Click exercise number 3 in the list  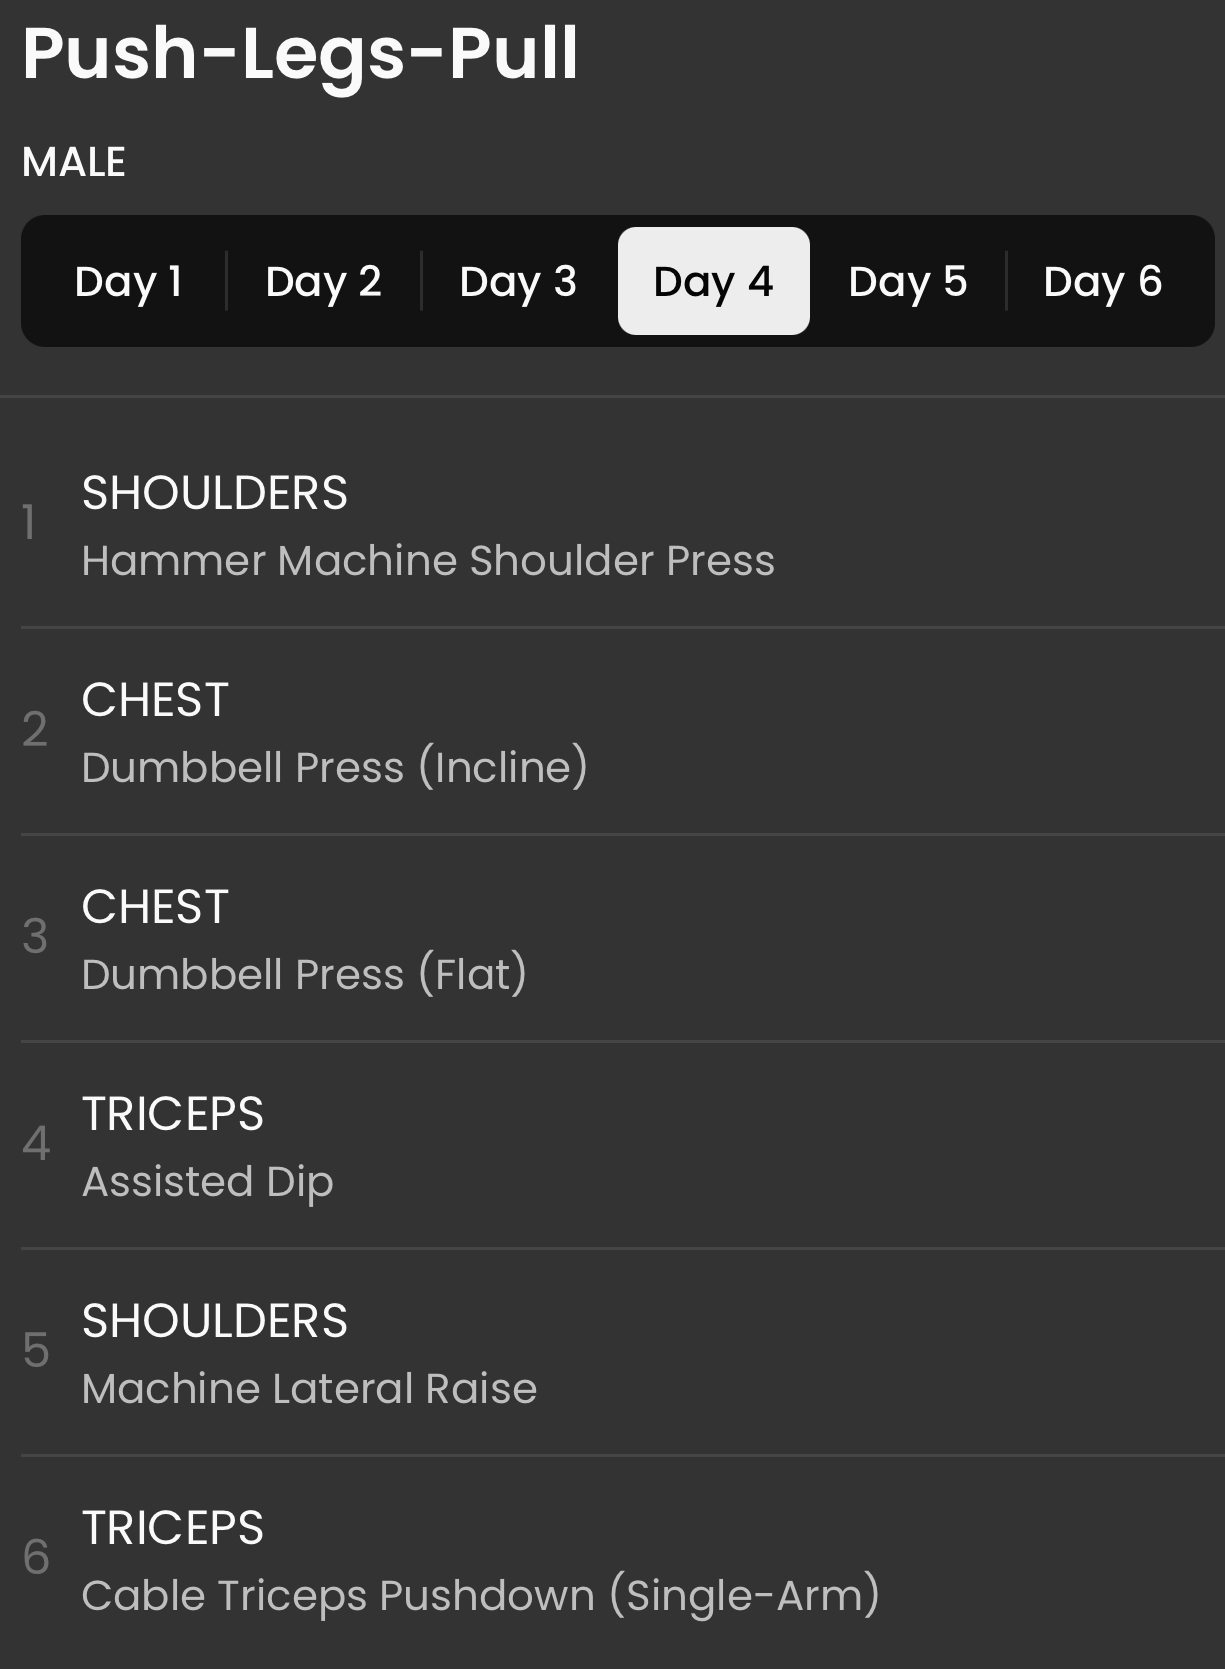[35, 937]
